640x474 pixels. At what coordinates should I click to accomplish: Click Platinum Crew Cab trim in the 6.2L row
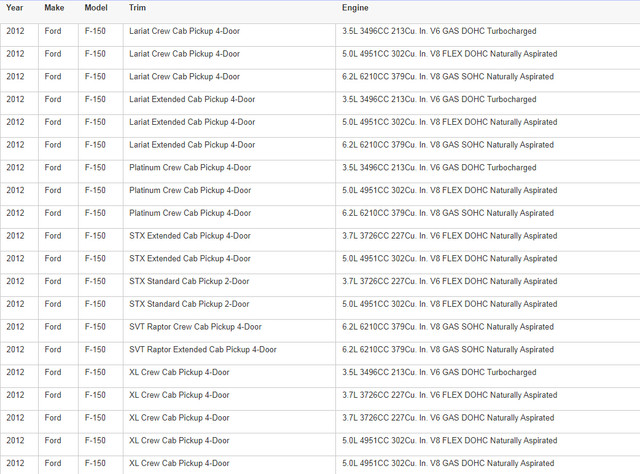190,213
